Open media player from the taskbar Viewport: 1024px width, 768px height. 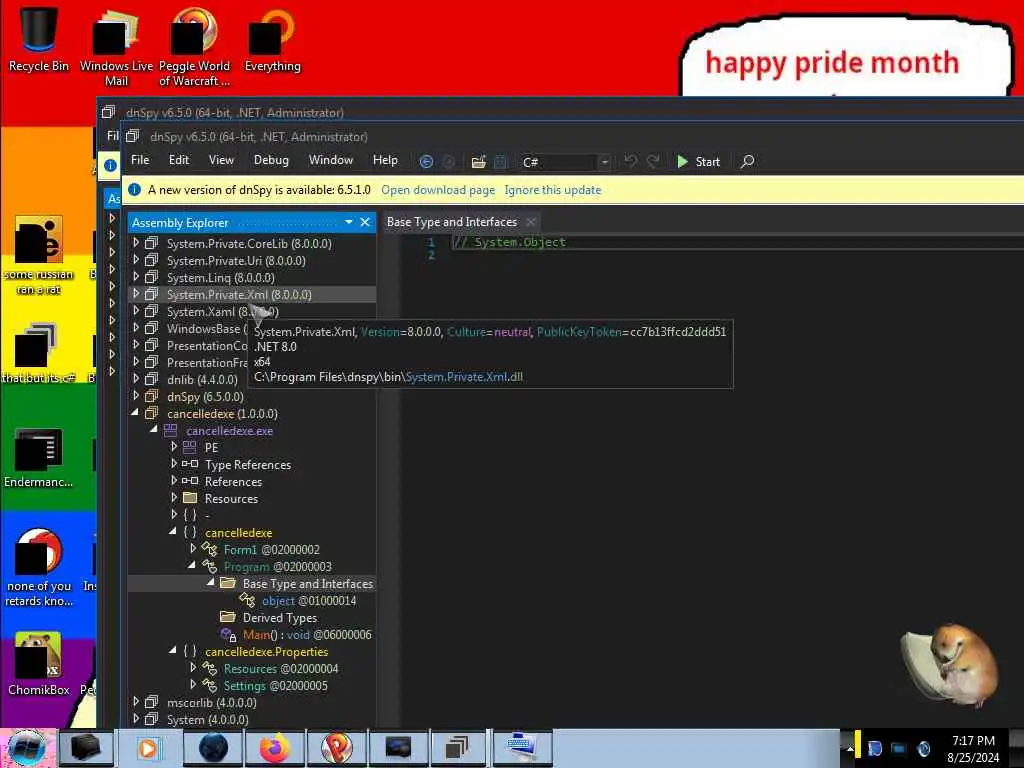pyautogui.click(x=148, y=748)
